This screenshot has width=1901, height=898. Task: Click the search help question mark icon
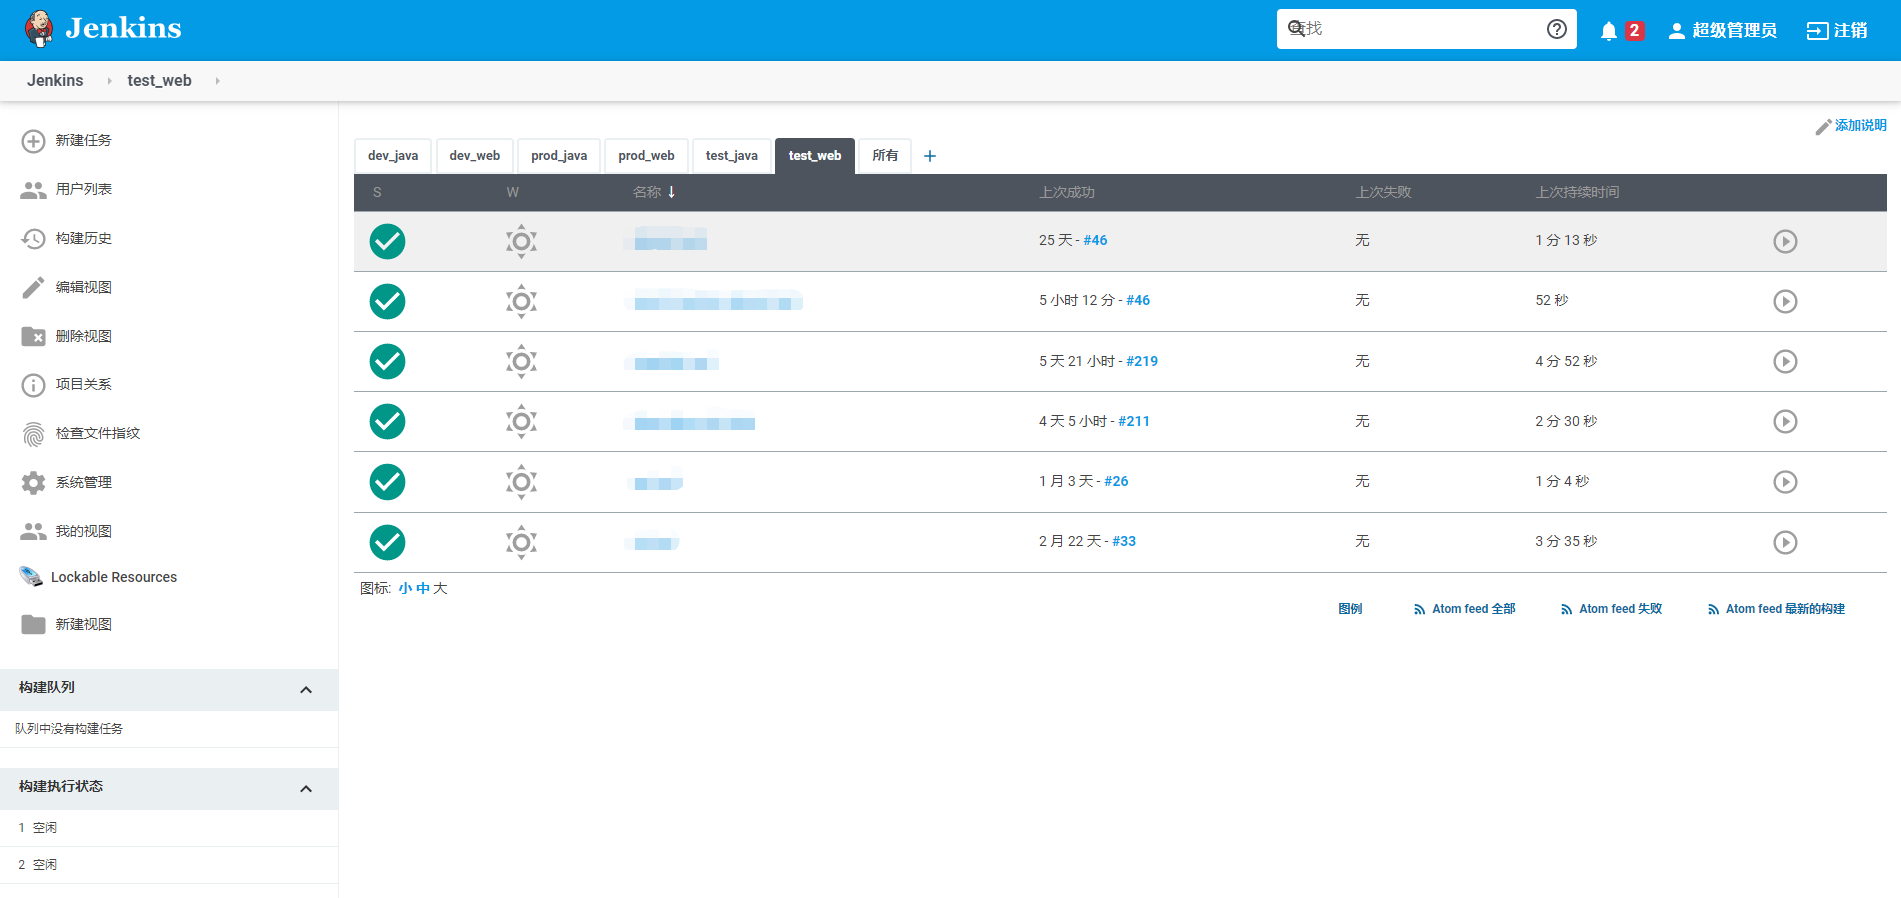point(1556,29)
